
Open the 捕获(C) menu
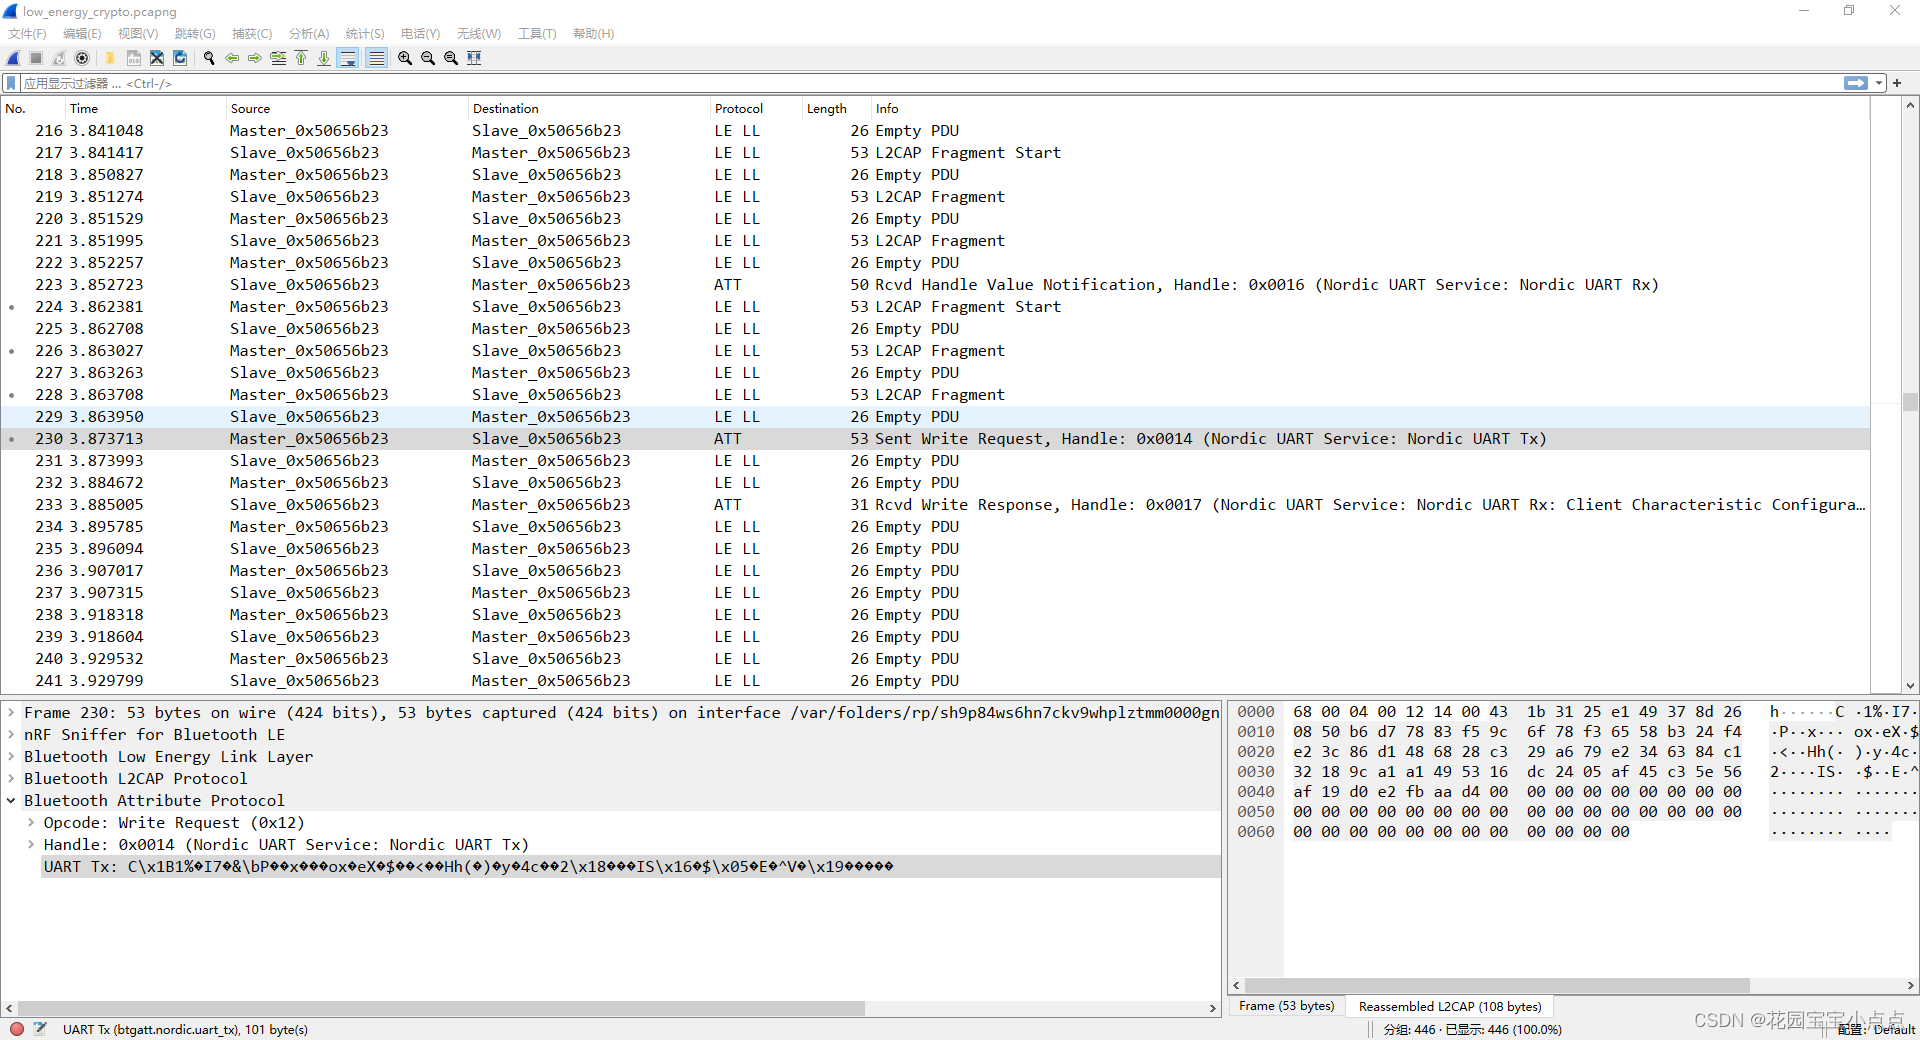tap(251, 34)
